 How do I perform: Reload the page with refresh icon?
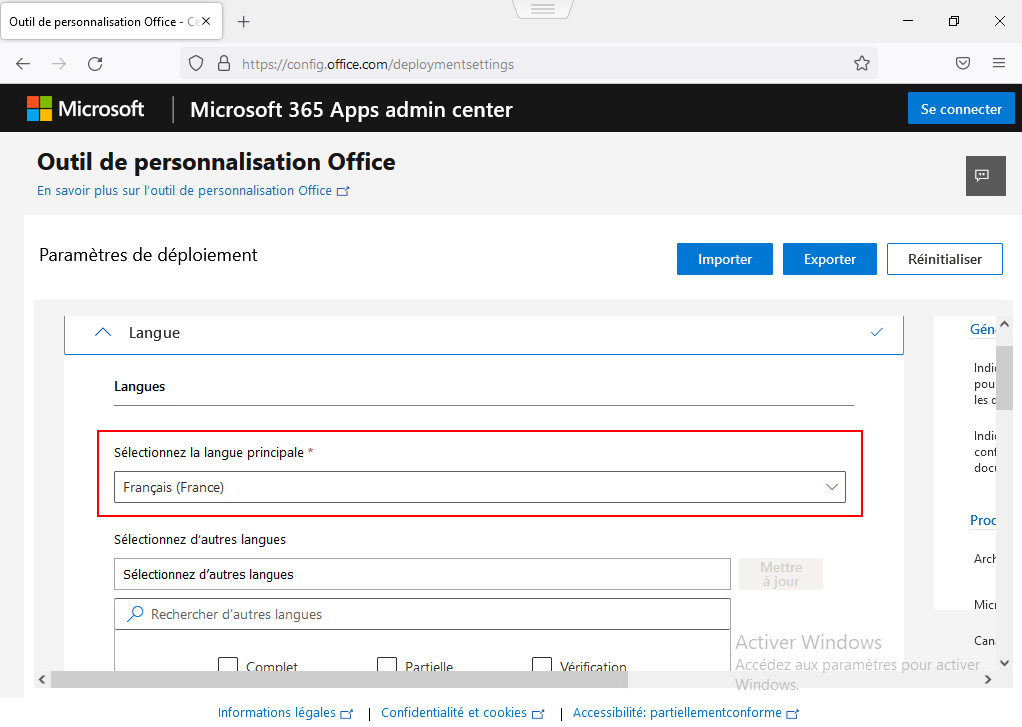95,63
